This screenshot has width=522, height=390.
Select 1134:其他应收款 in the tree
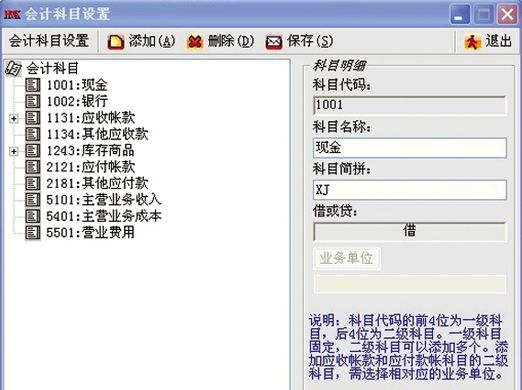tap(97, 134)
